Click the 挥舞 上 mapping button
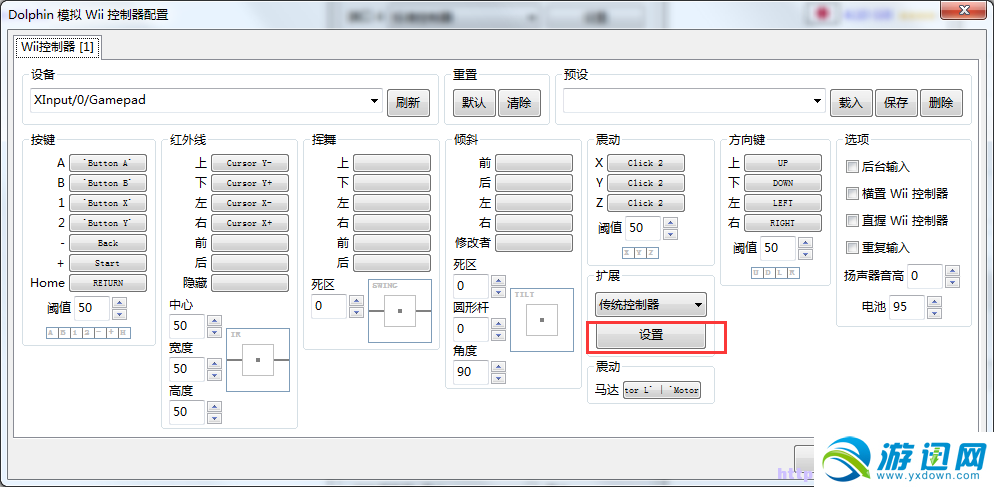Image resolution: width=994 pixels, height=487 pixels. click(x=392, y=163)
